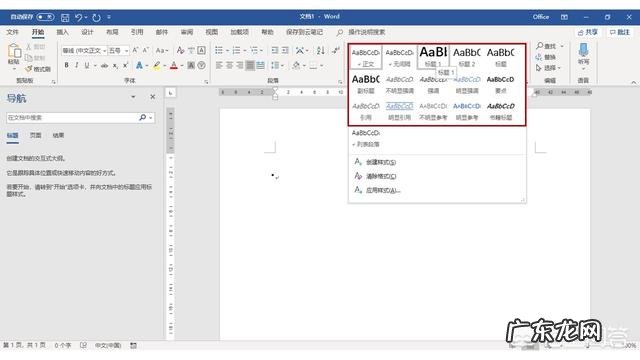Image resolution: width=640 pixels, height=360 pixels.
Task: Click the Align Right icon
Action: click(240, 65)
